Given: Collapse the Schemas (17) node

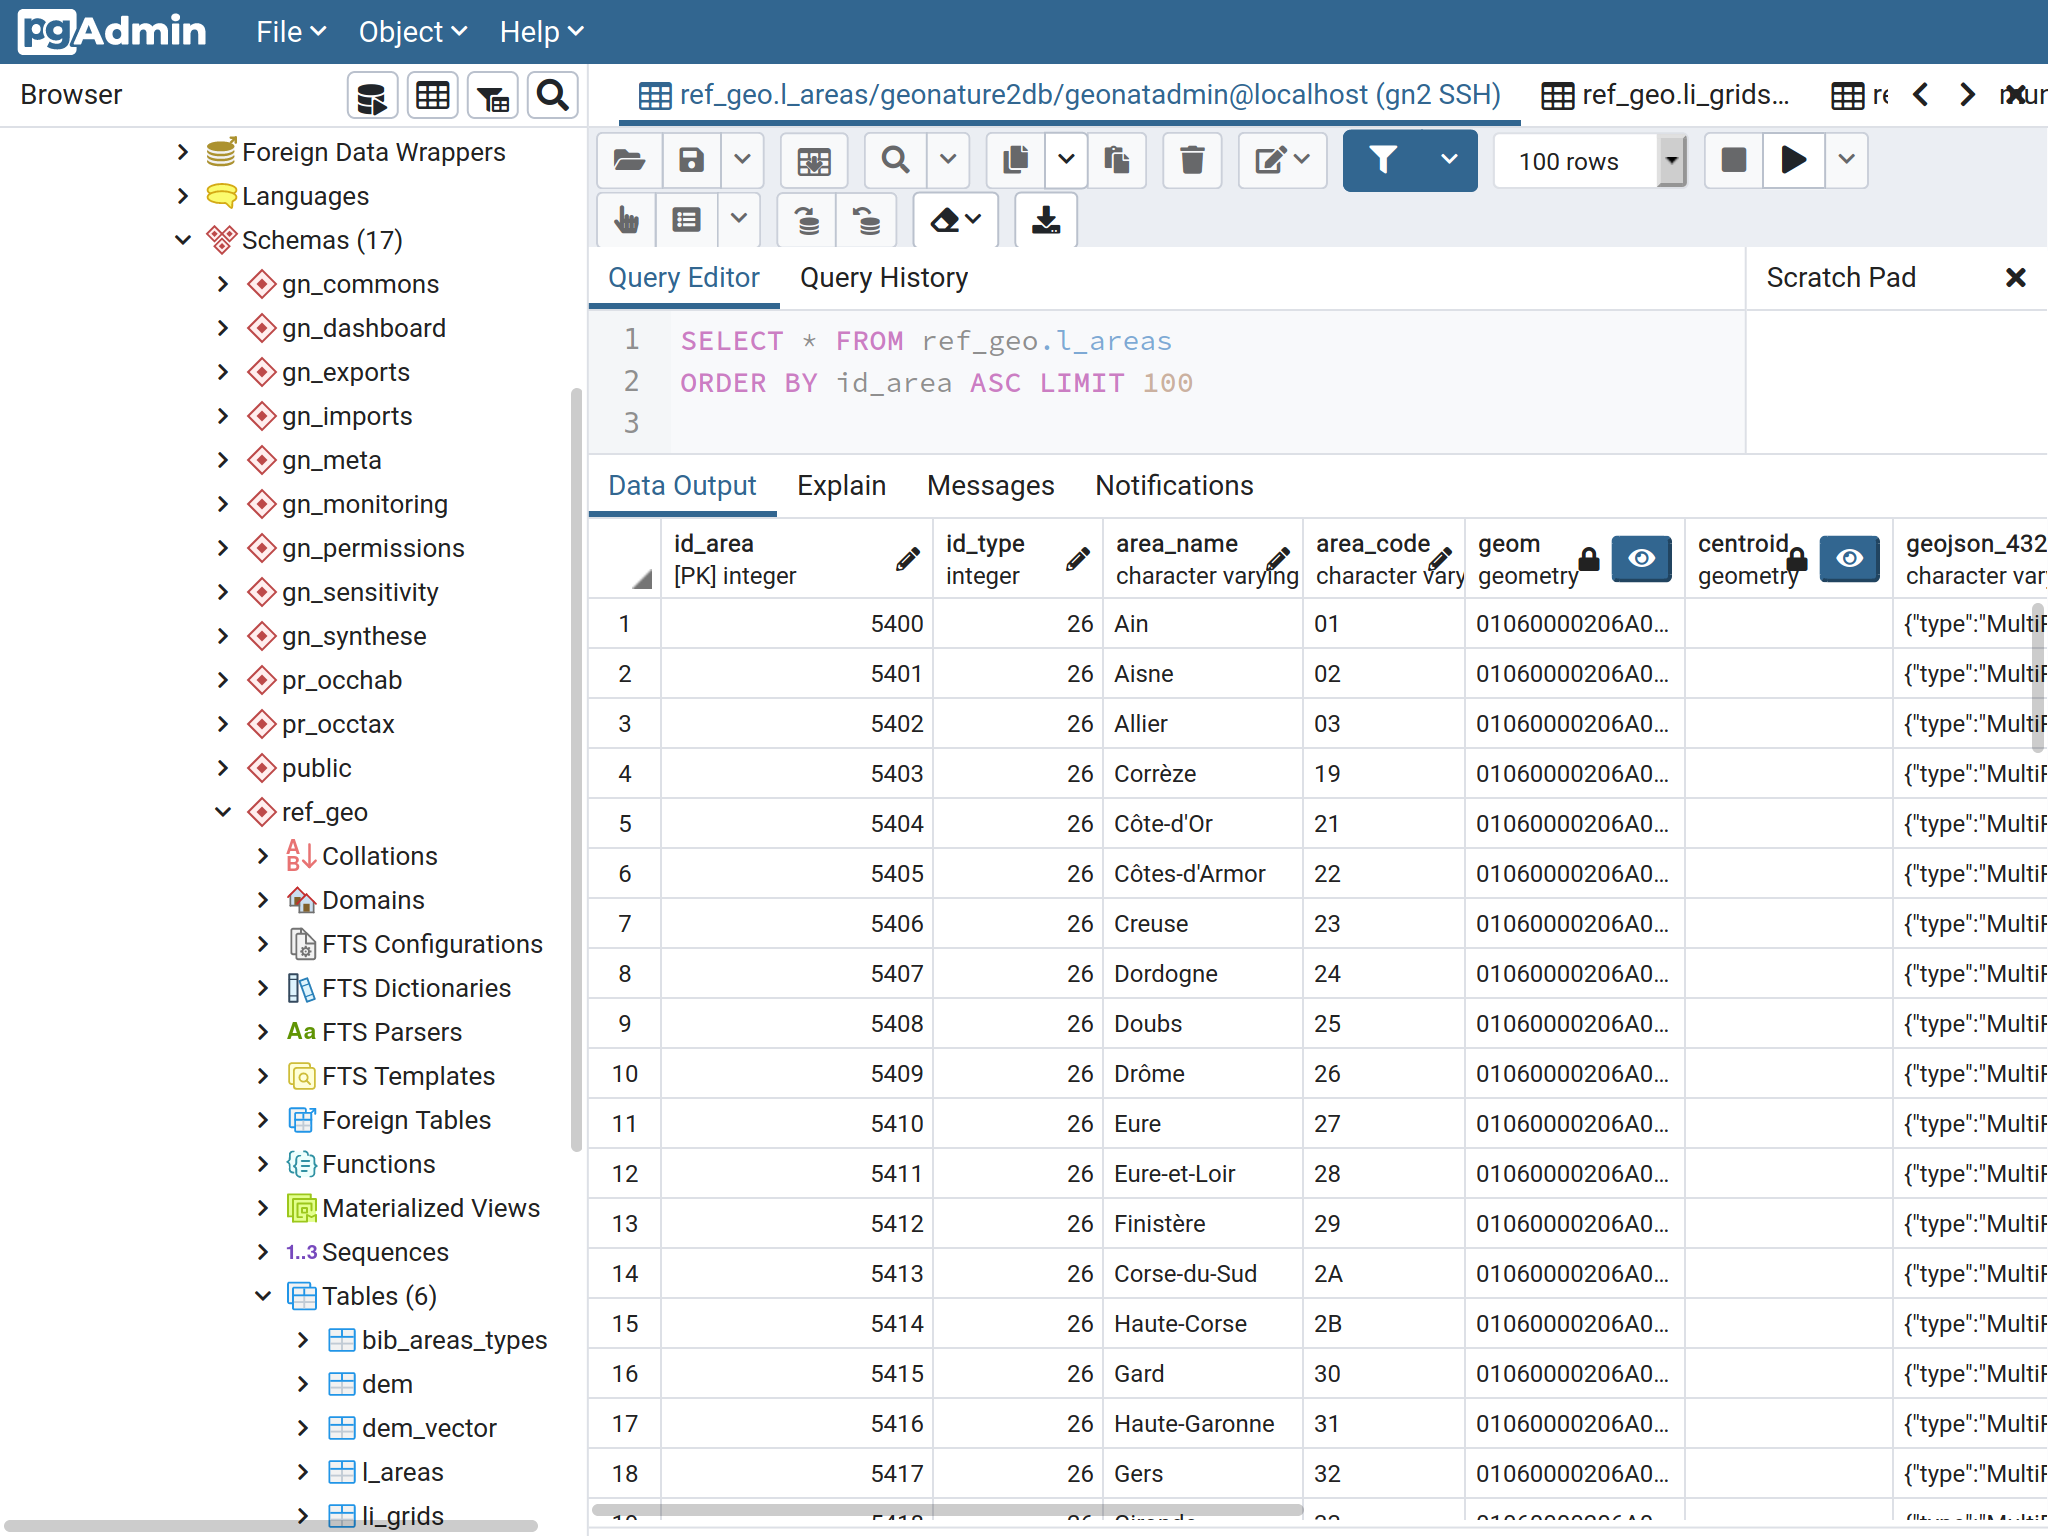Looking at the screenshot, I should click(182, 240).
